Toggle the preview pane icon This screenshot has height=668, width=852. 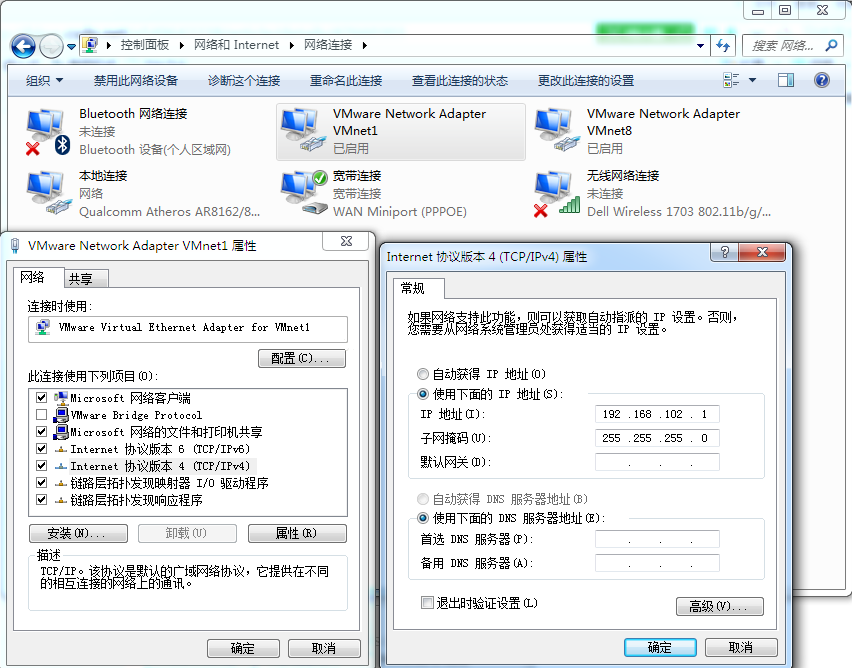[x=786, y=80]
